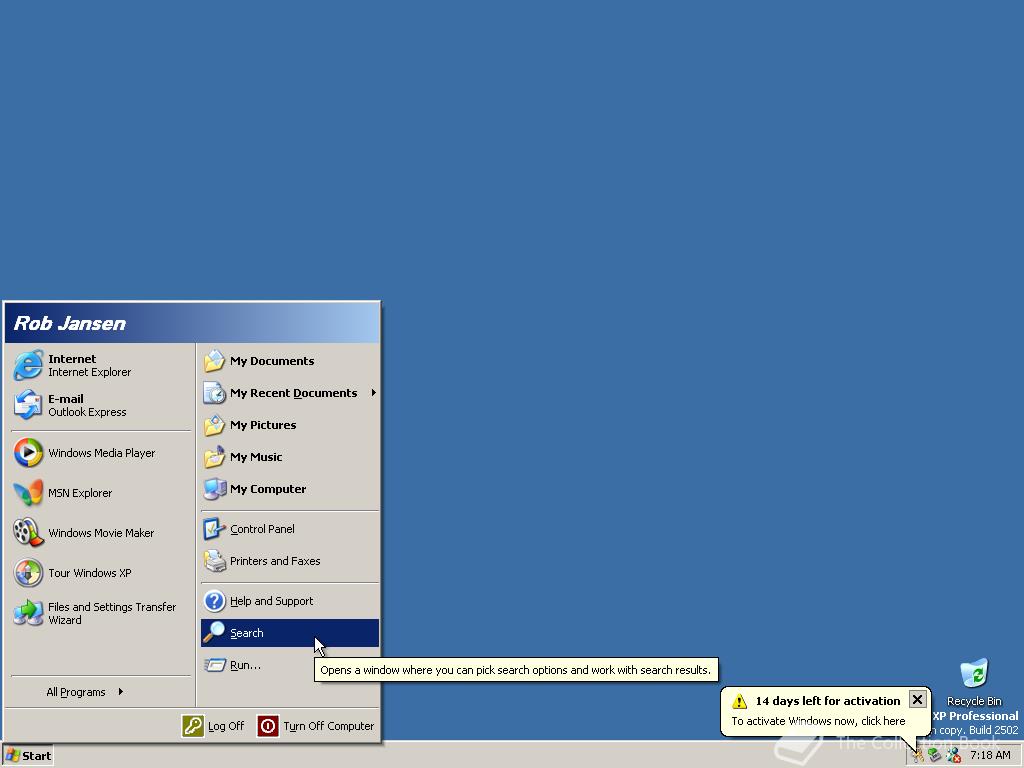Expand My Recent Documents submenu
Screen dimensions: 1024x768
coord(293,393)
